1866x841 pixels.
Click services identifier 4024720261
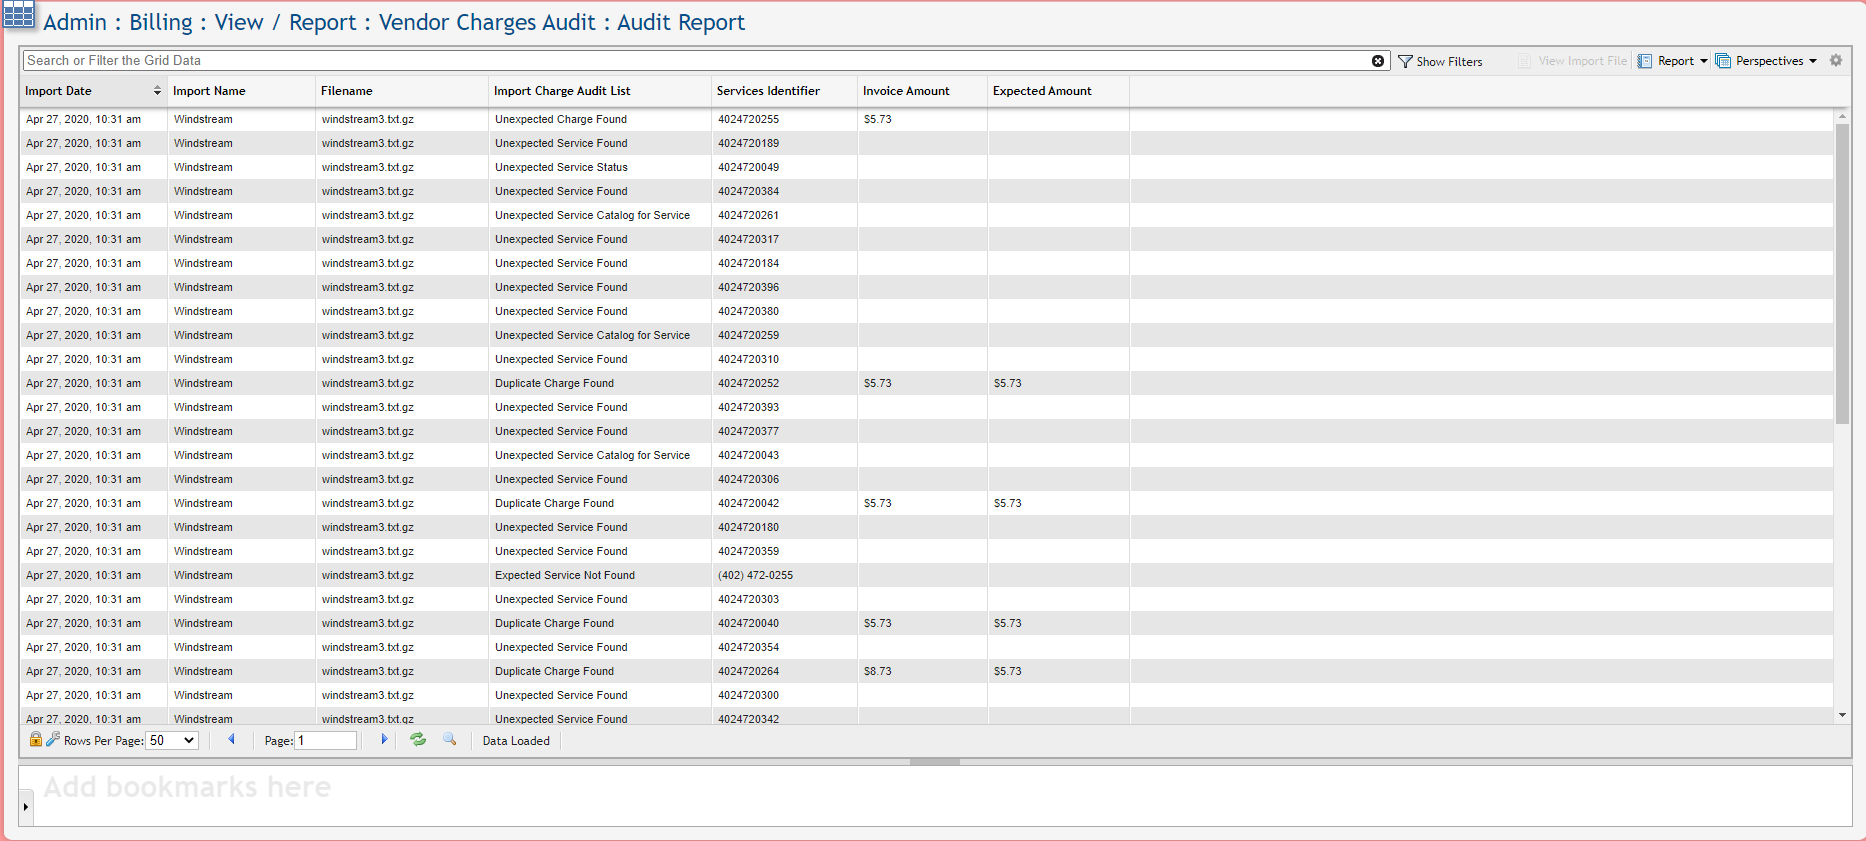point(748,215)
